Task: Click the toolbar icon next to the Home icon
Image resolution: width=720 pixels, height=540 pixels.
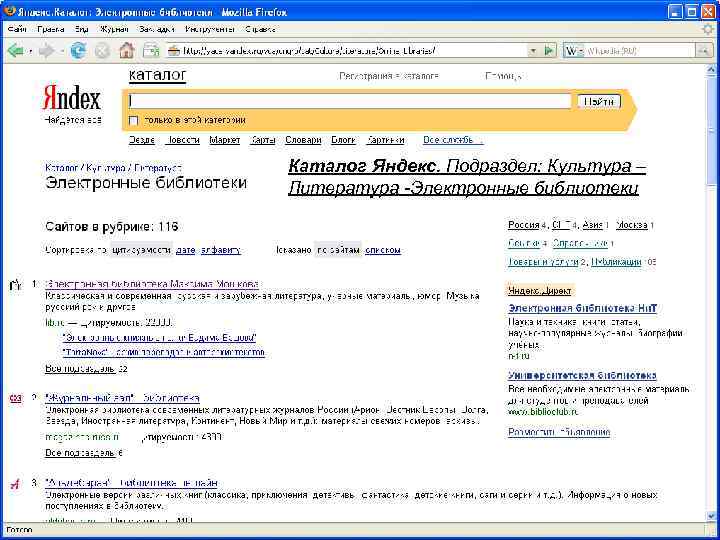Action: tap(151, 51)
